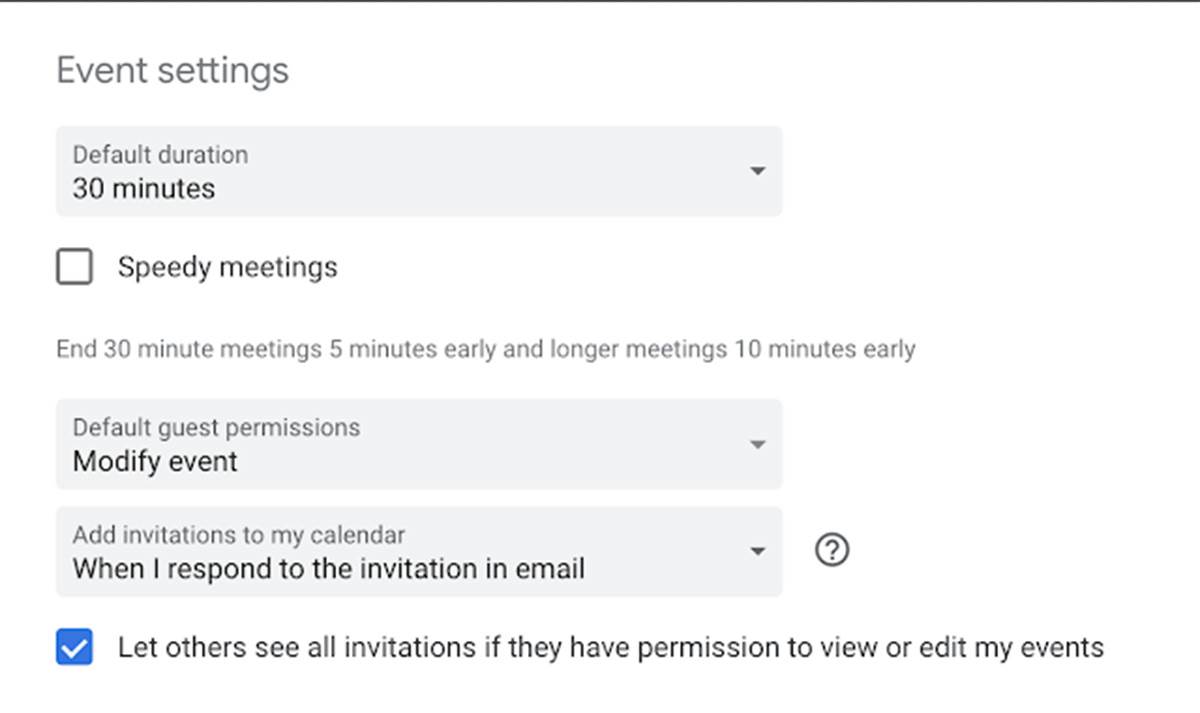The image size is (1200, 713).
Task: Select the 30 minutes duration value
Action: pos(142,188)
